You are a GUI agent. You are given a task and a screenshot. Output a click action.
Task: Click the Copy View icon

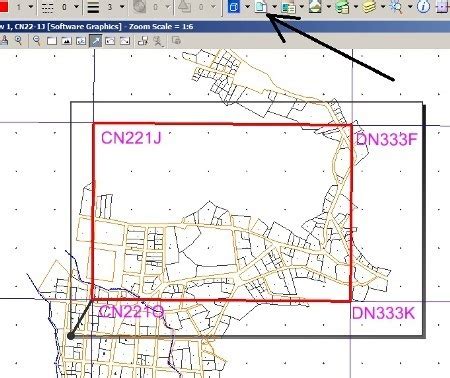(x=143, y=41)
